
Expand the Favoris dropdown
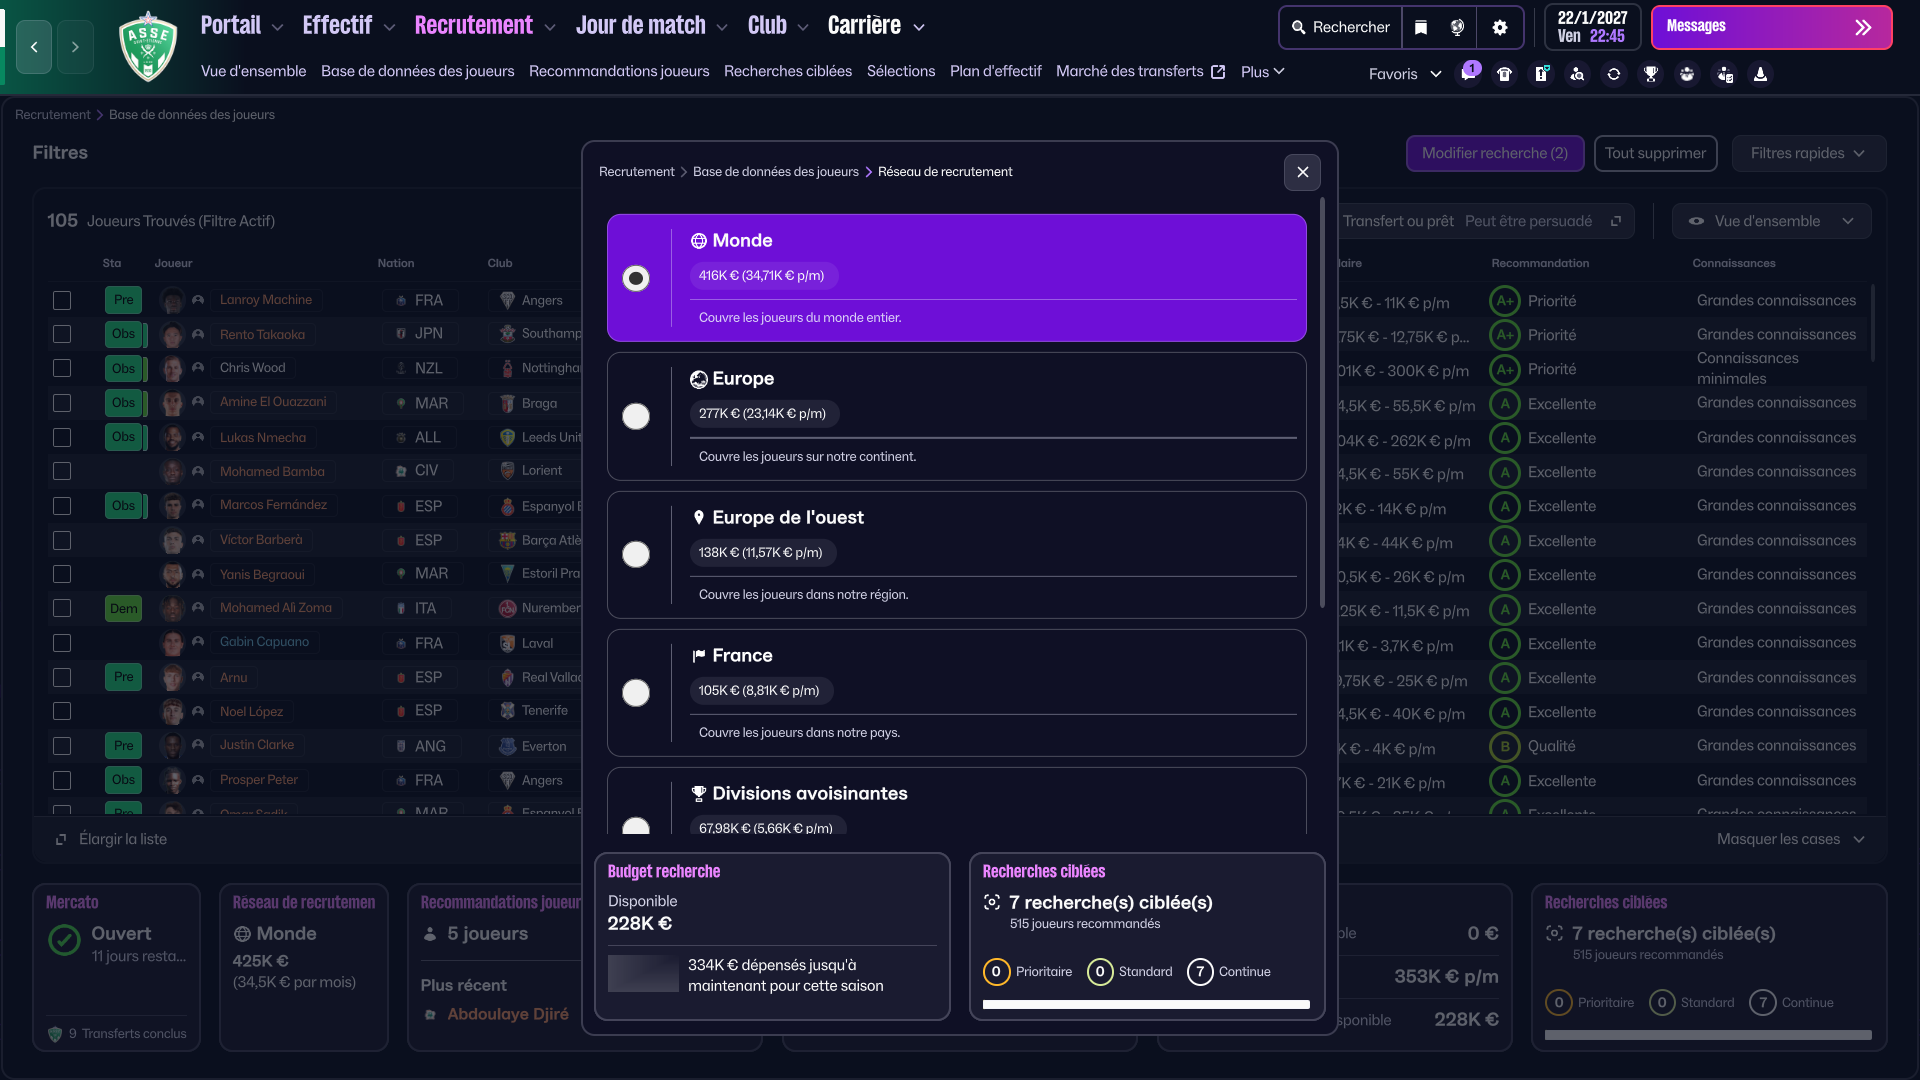point(1405,74)
